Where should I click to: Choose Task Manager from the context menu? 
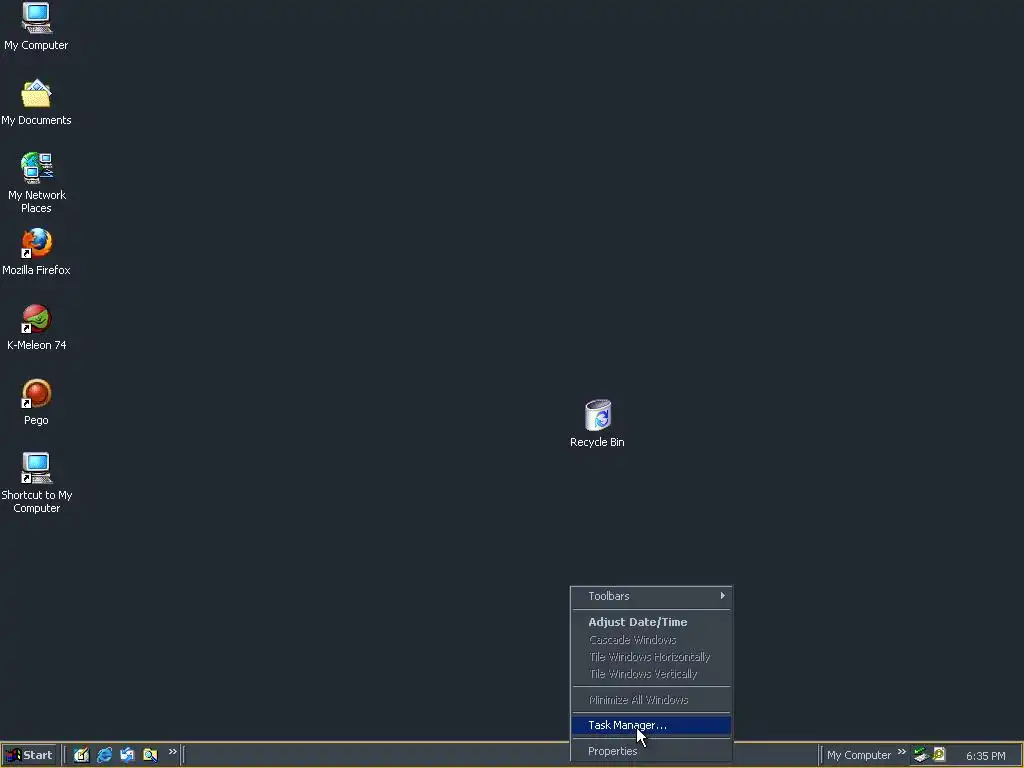click(651, 726)
